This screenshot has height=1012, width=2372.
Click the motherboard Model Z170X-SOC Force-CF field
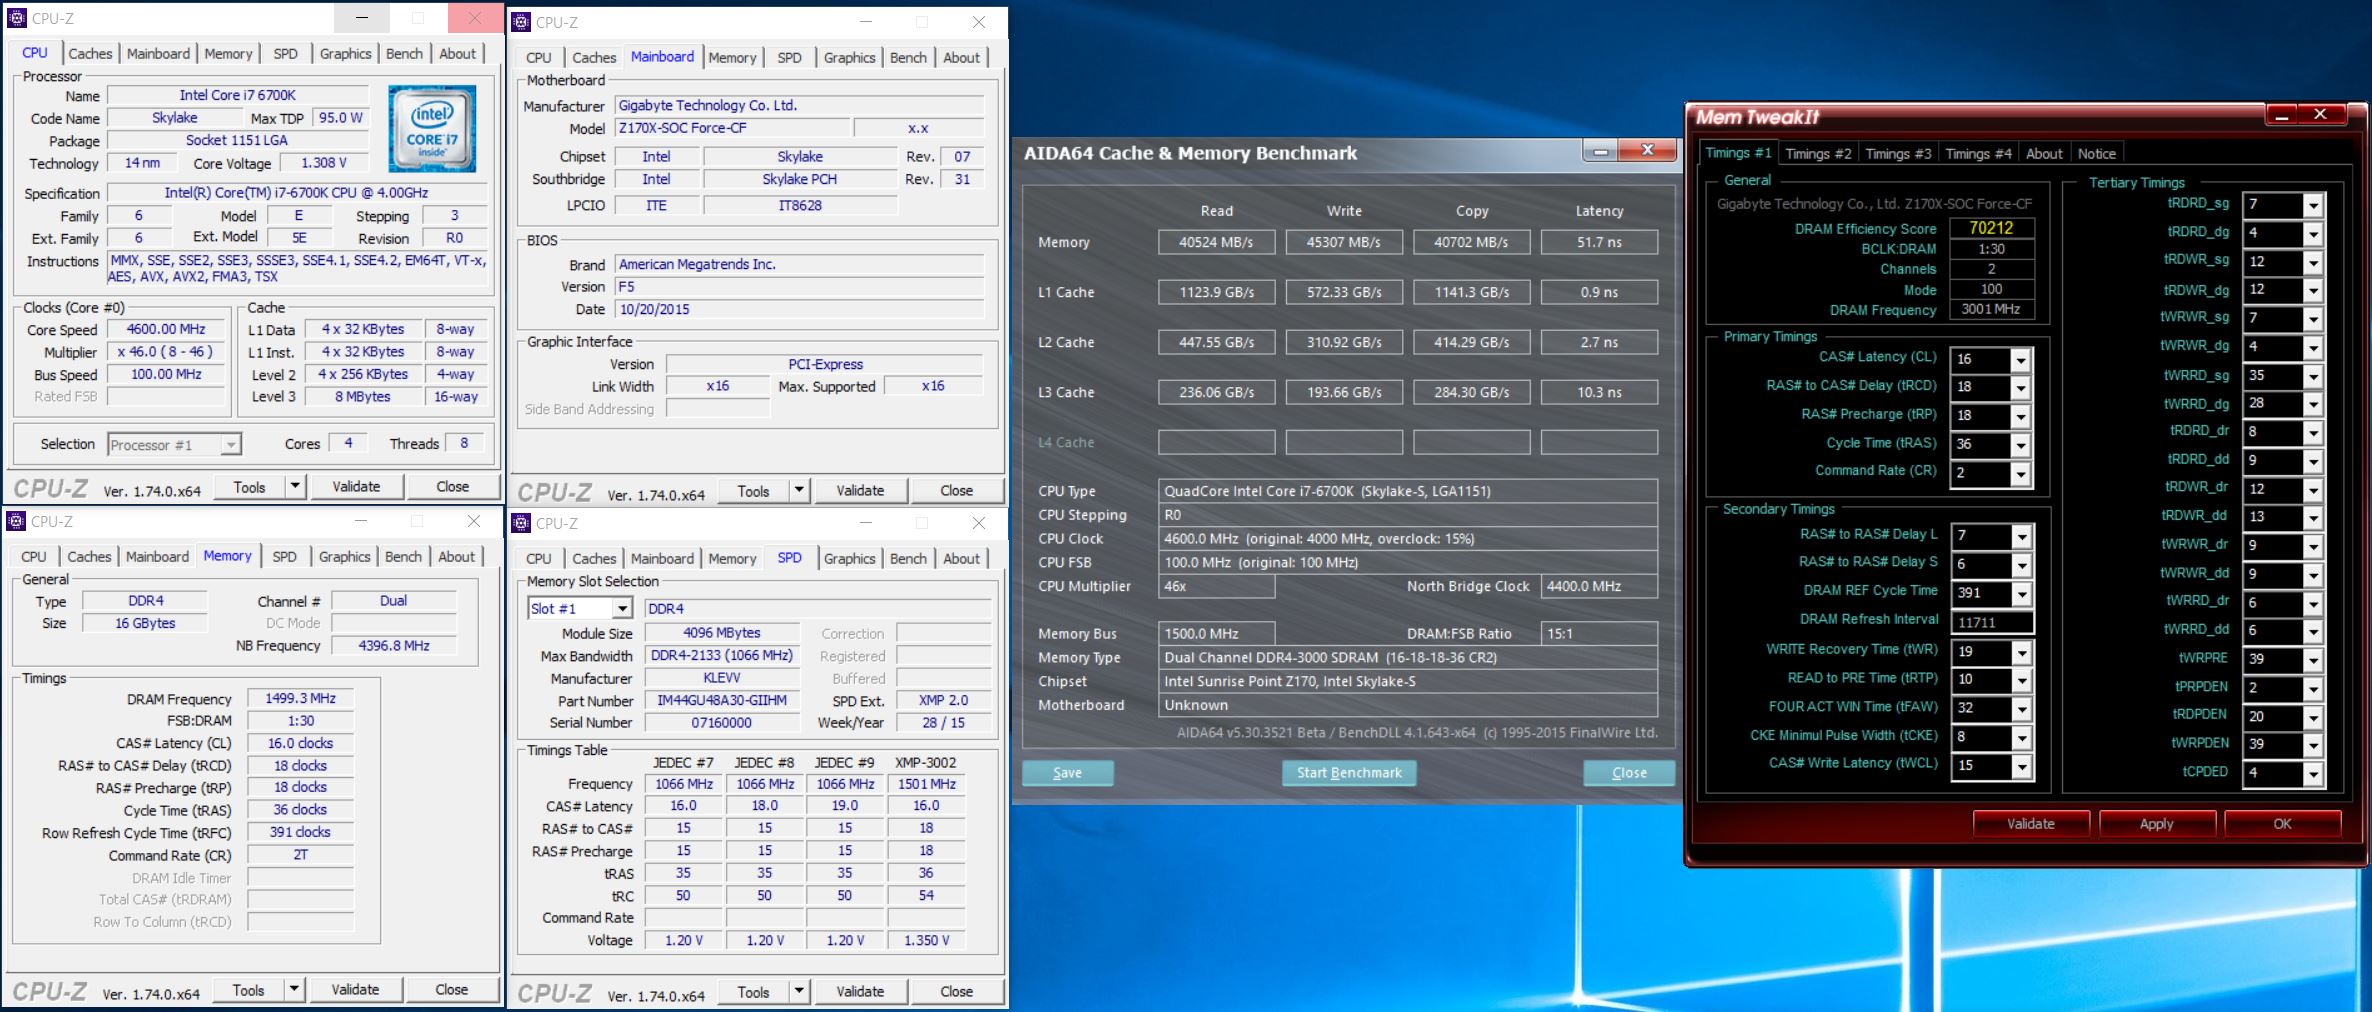(732, 128)
